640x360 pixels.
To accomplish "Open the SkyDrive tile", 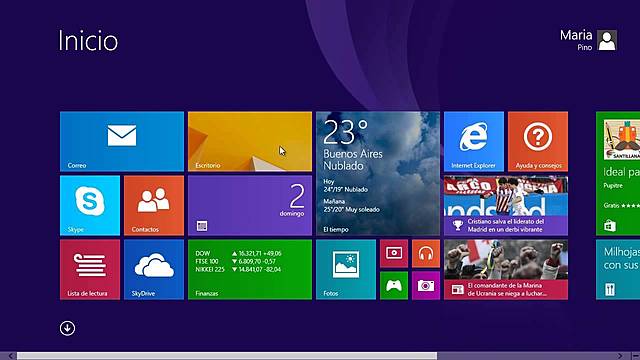I will click(154, 269).
